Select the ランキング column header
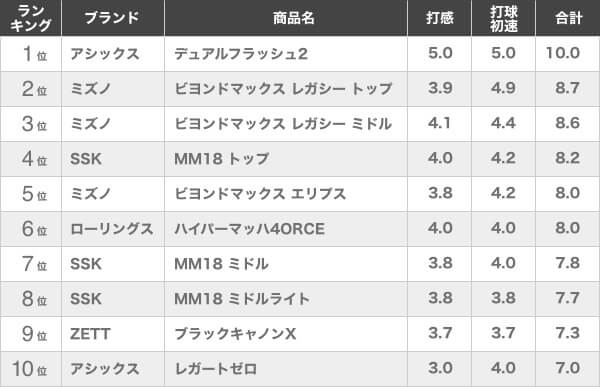This screenshot has height=387, width=600. (31, 18)
